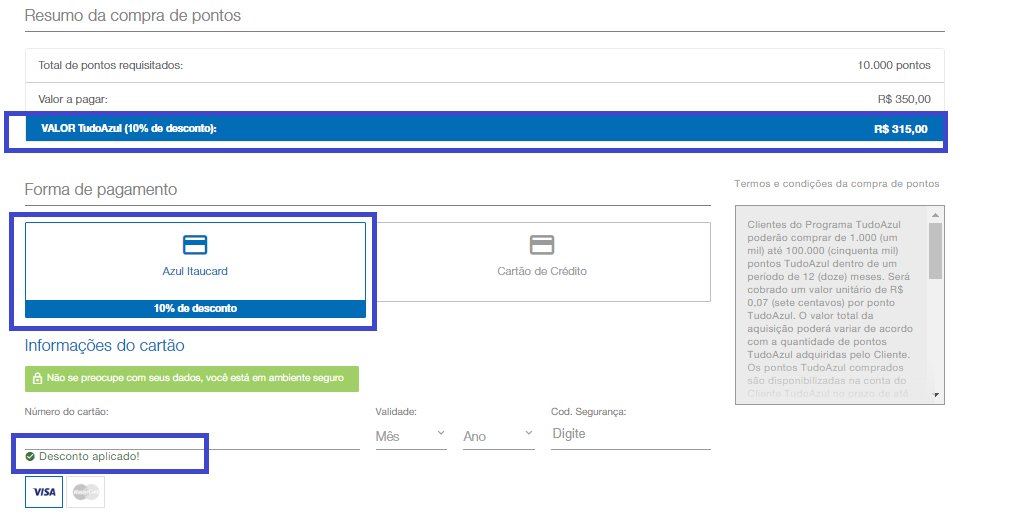Screen dimensions: 1026x519
Task: Choose the Visa card brand icon
Action: [44, 492]
